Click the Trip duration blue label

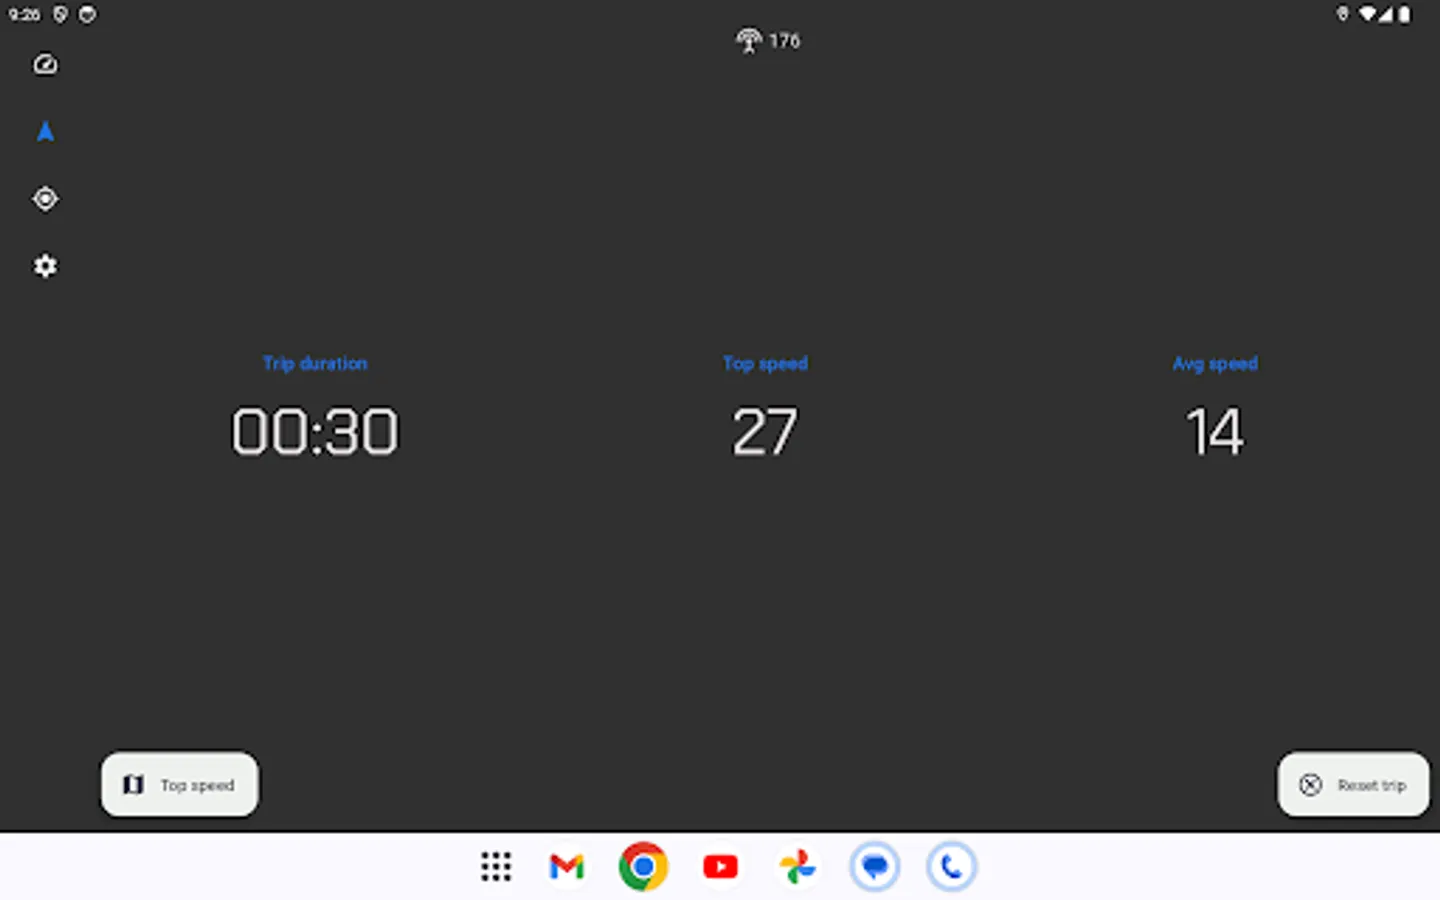[x=315, y=363]
